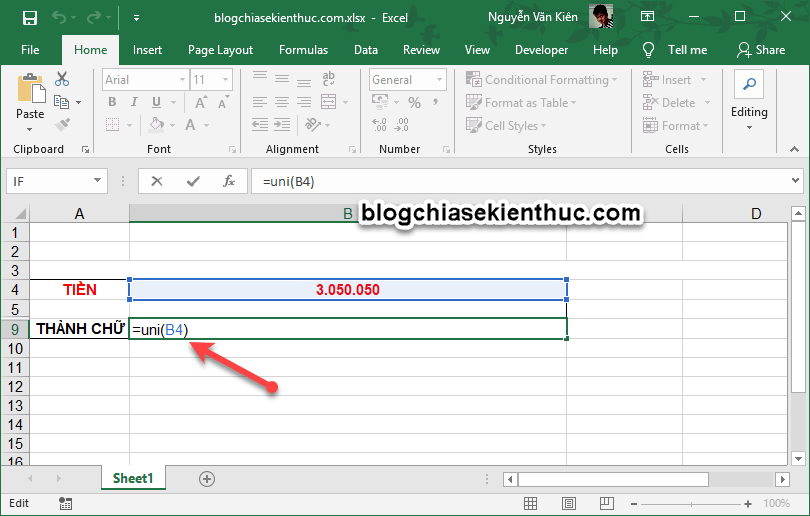This screenshot has width=810, height=516.
Task: Open the Font Color A dropdown arrow
Action: tap(207, 125)
